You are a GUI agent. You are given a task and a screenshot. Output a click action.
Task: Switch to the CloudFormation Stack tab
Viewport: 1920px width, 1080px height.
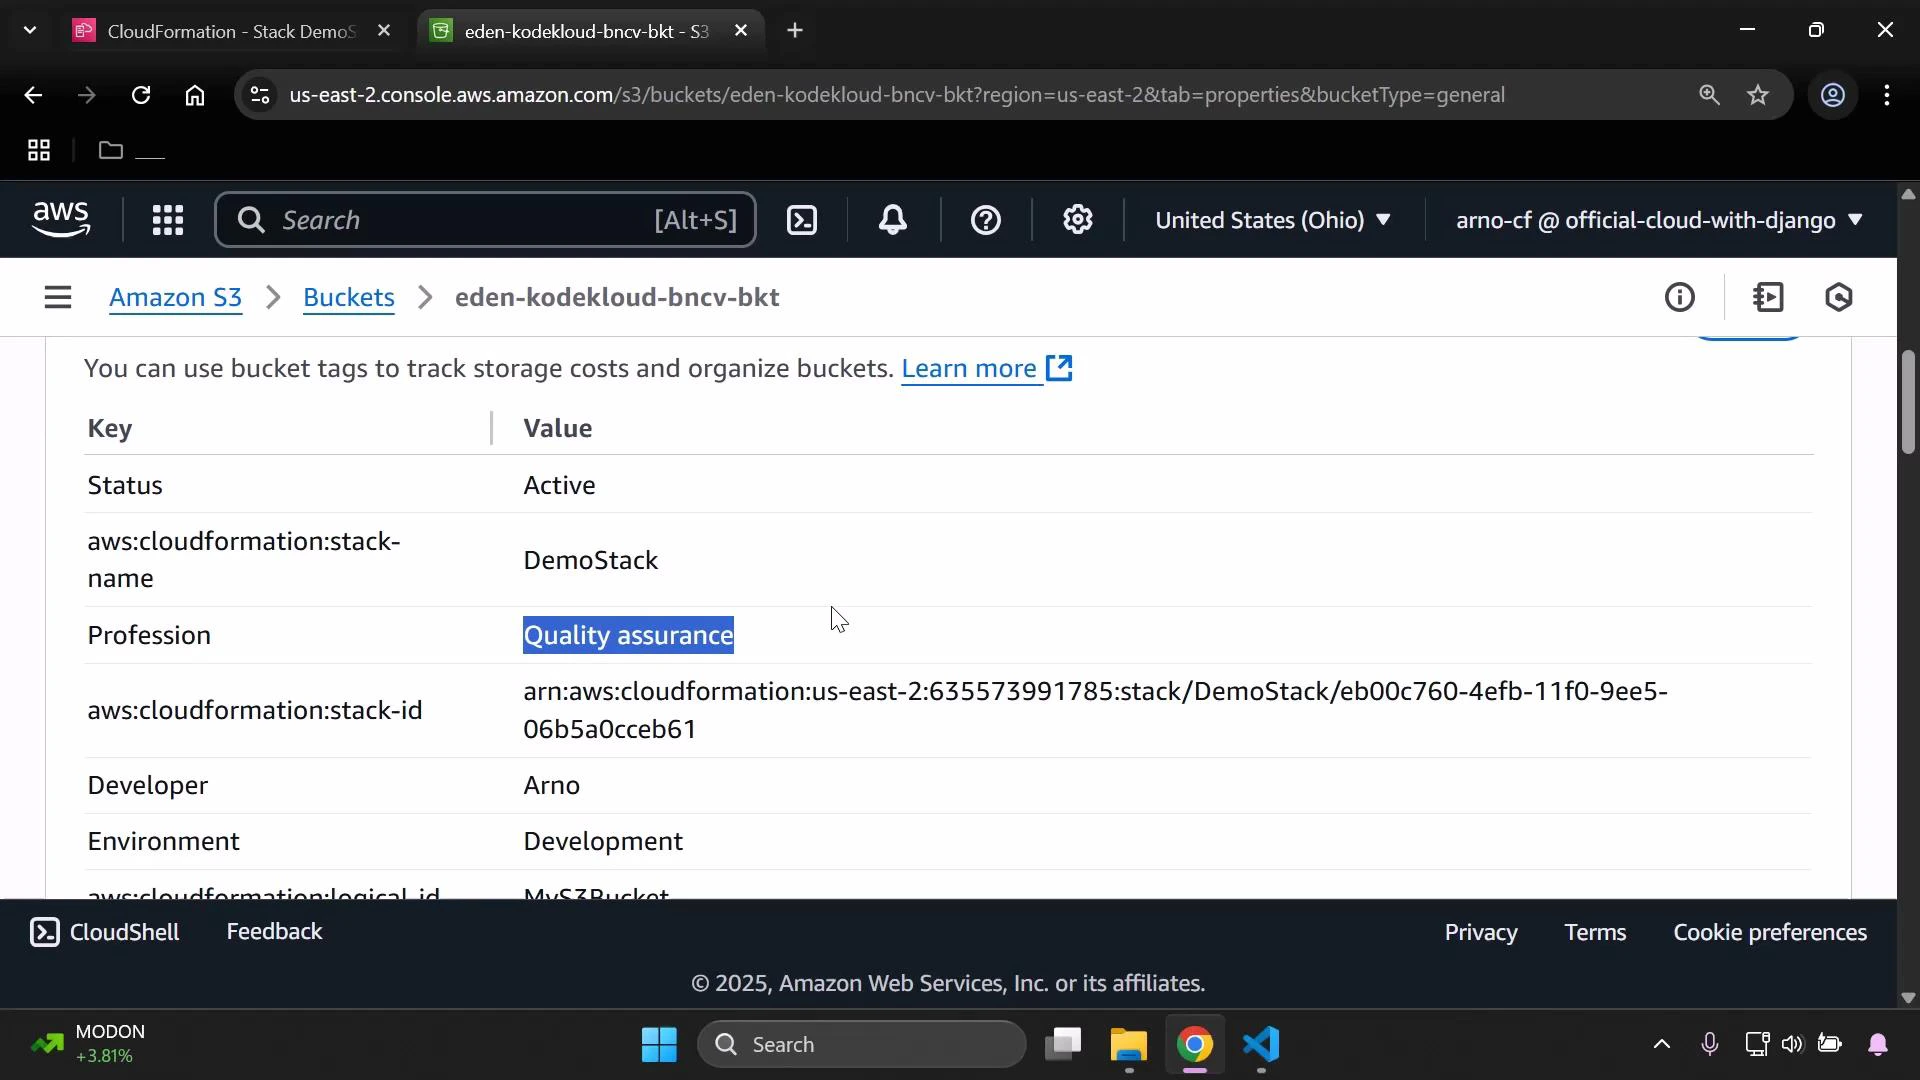[x=232, y=31]
